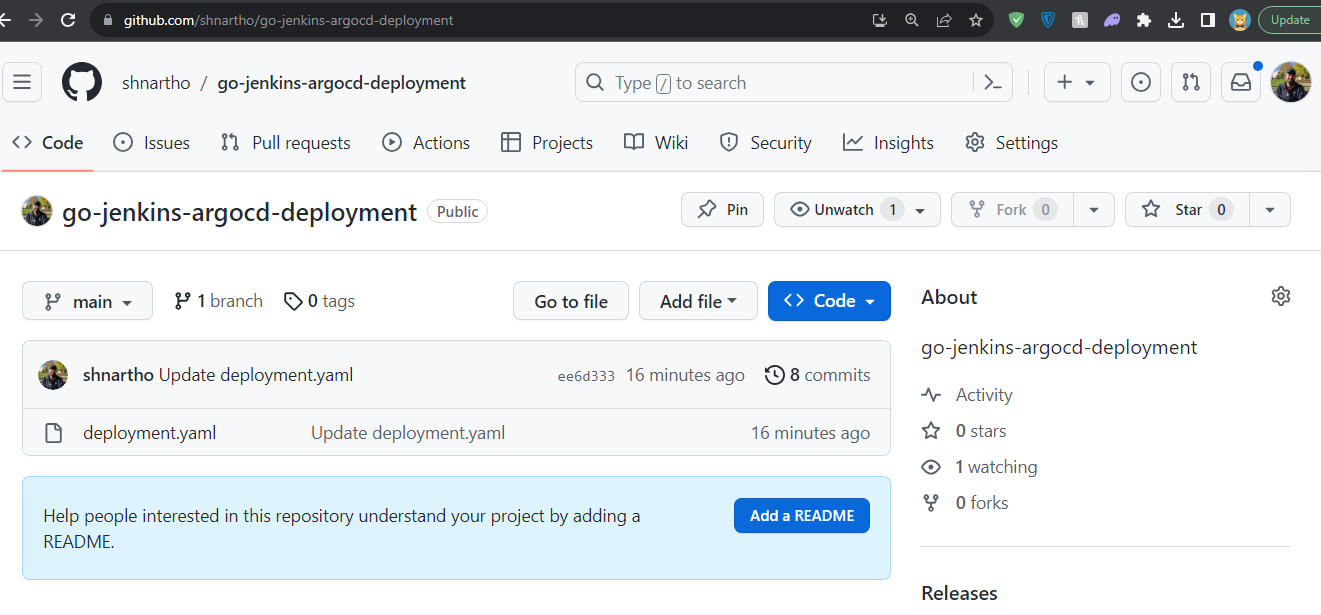Screen dimensions: 1321x615
Task: Switch to the Pull requests tab
Action: (286, 143)
